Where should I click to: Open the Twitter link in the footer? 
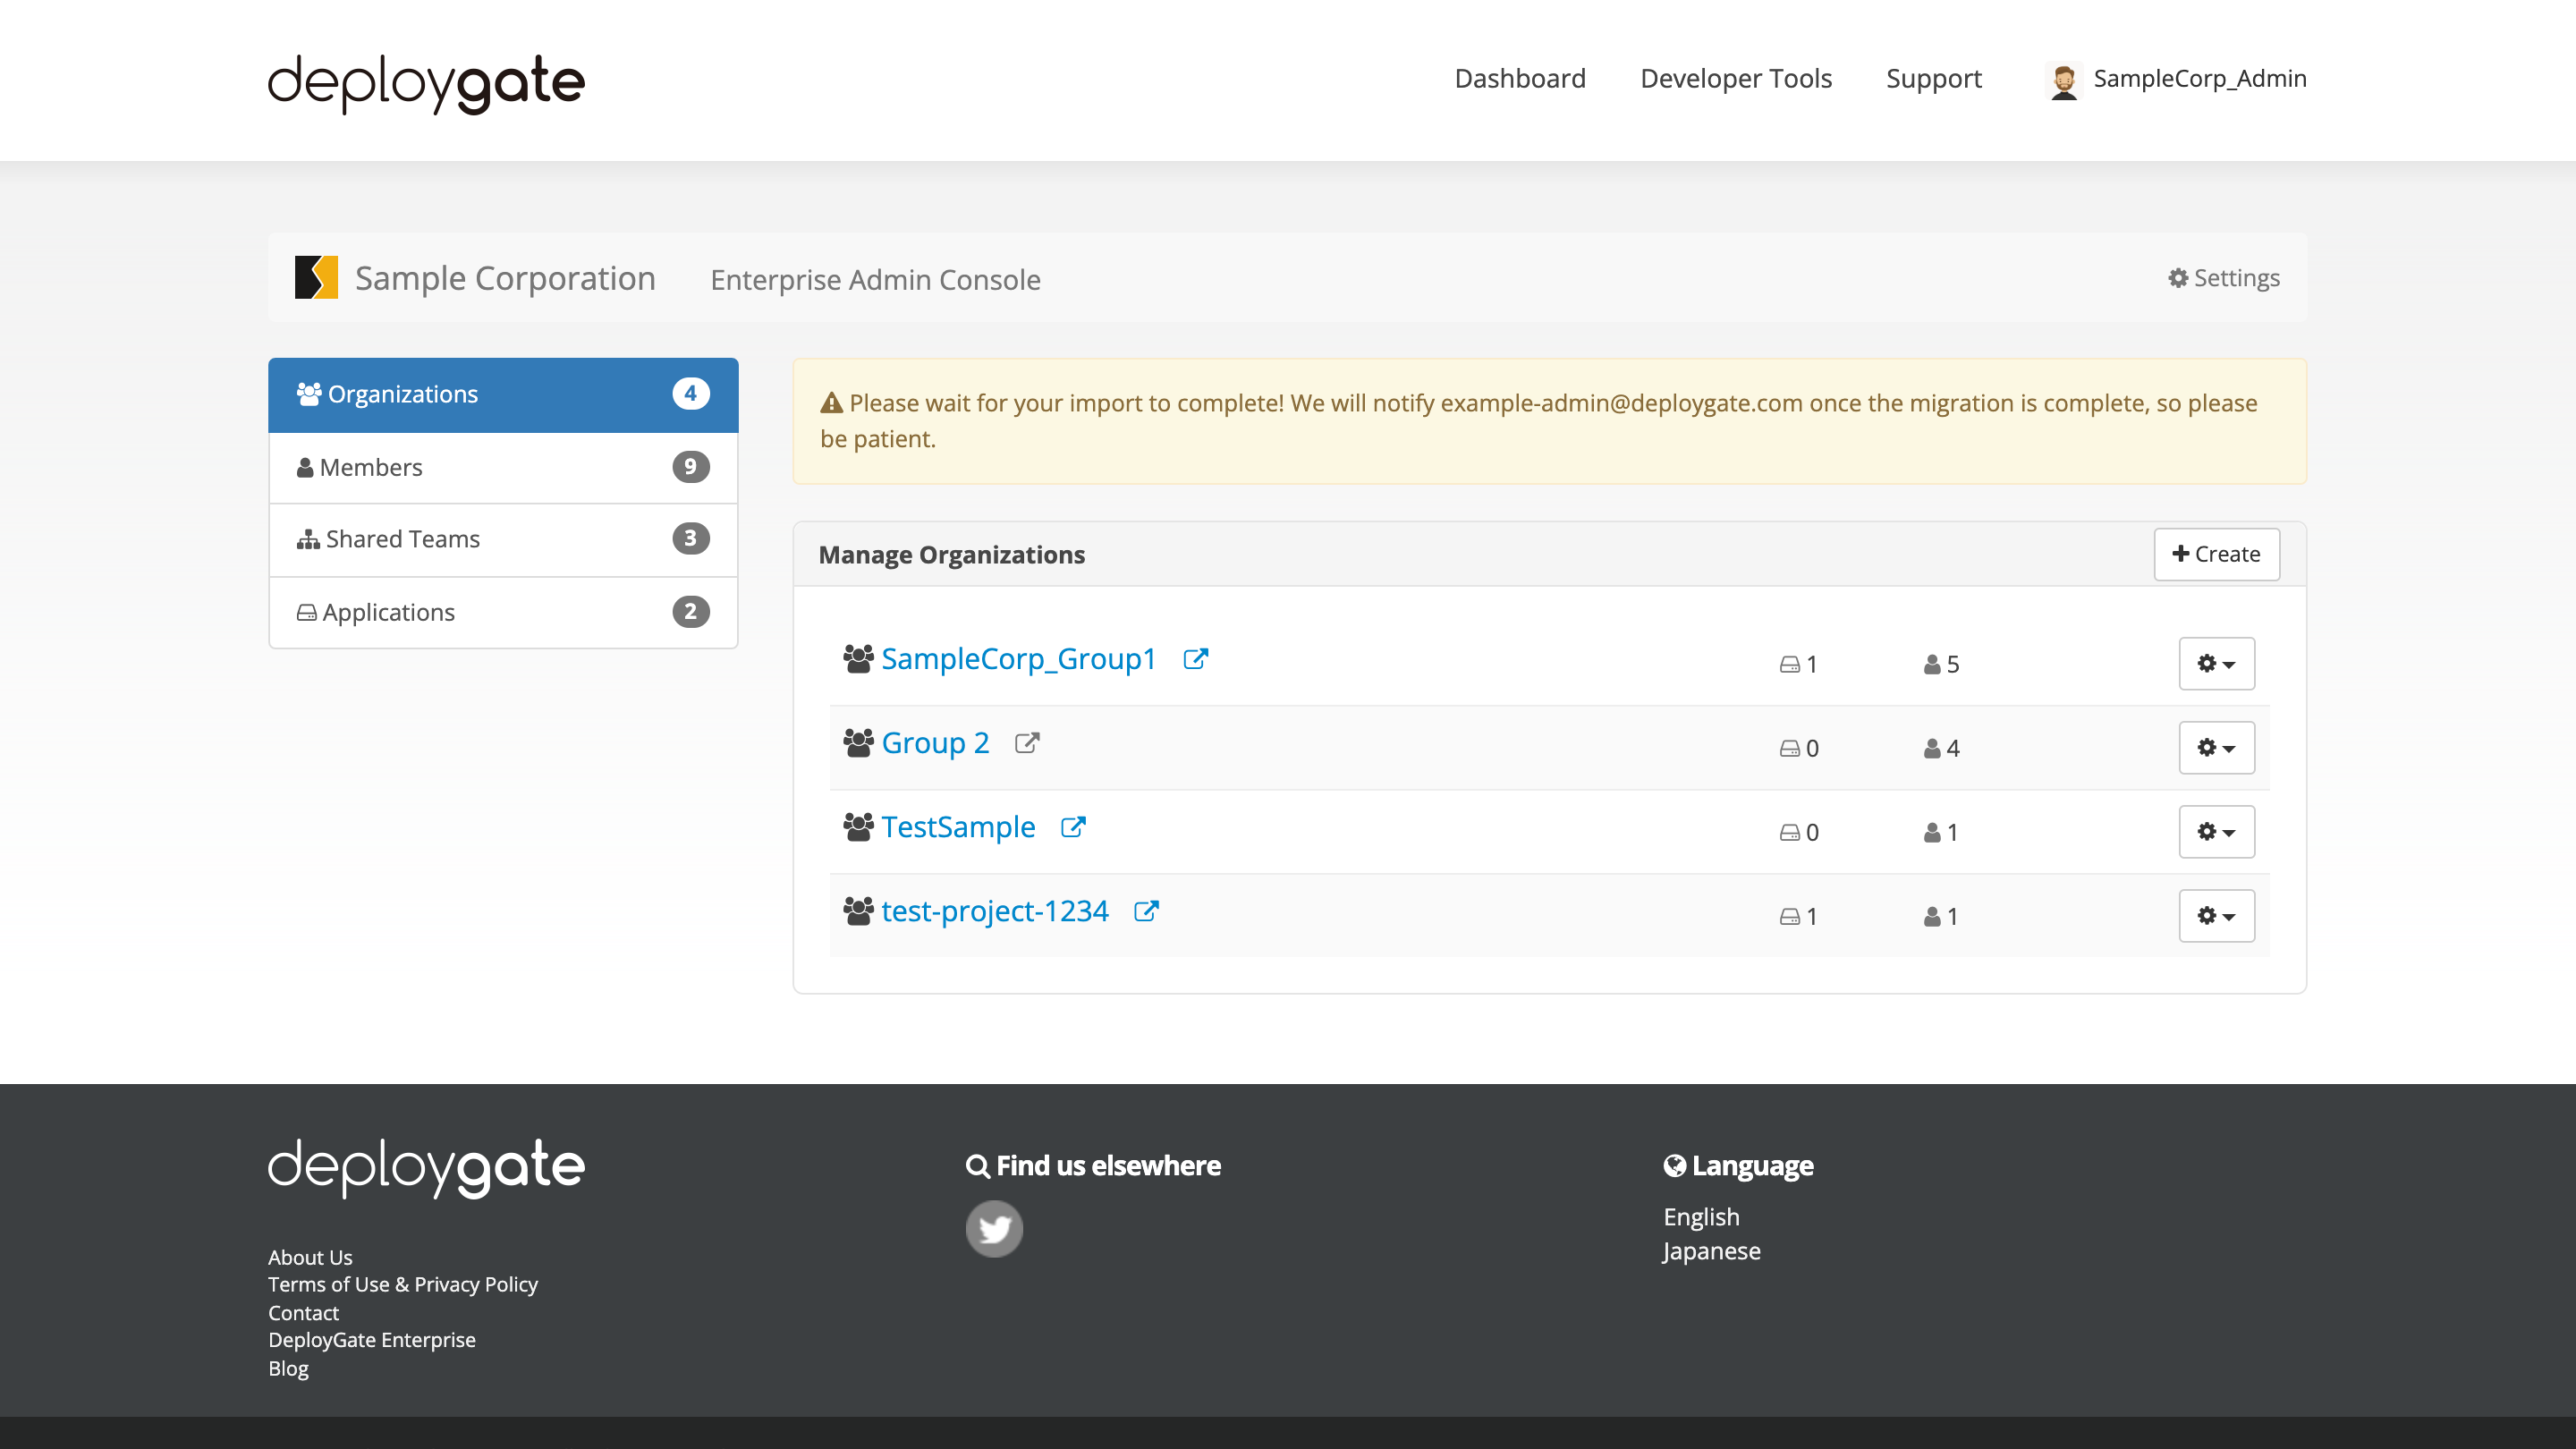(x=994, y=1228)
